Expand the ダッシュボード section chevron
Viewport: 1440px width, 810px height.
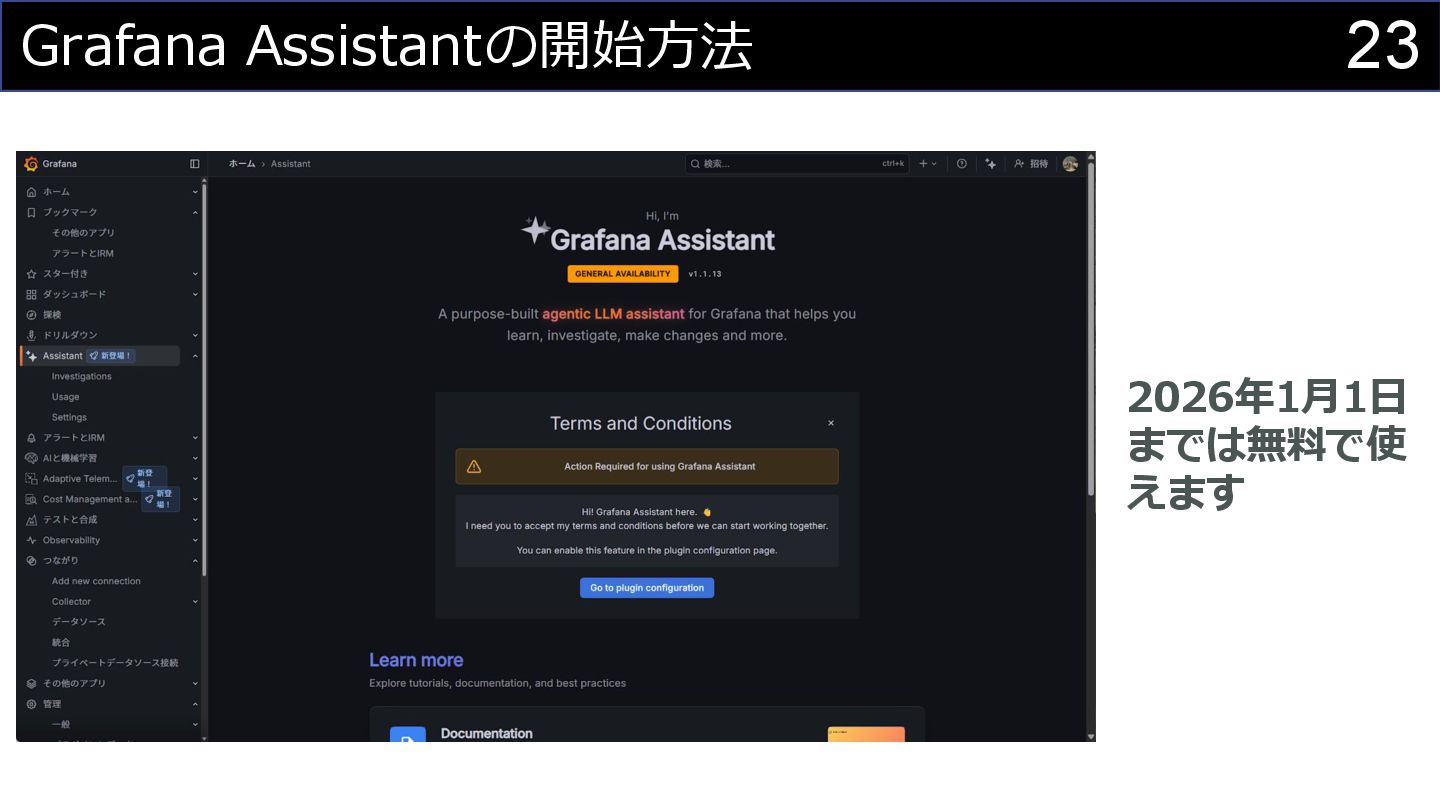(195, 294)
